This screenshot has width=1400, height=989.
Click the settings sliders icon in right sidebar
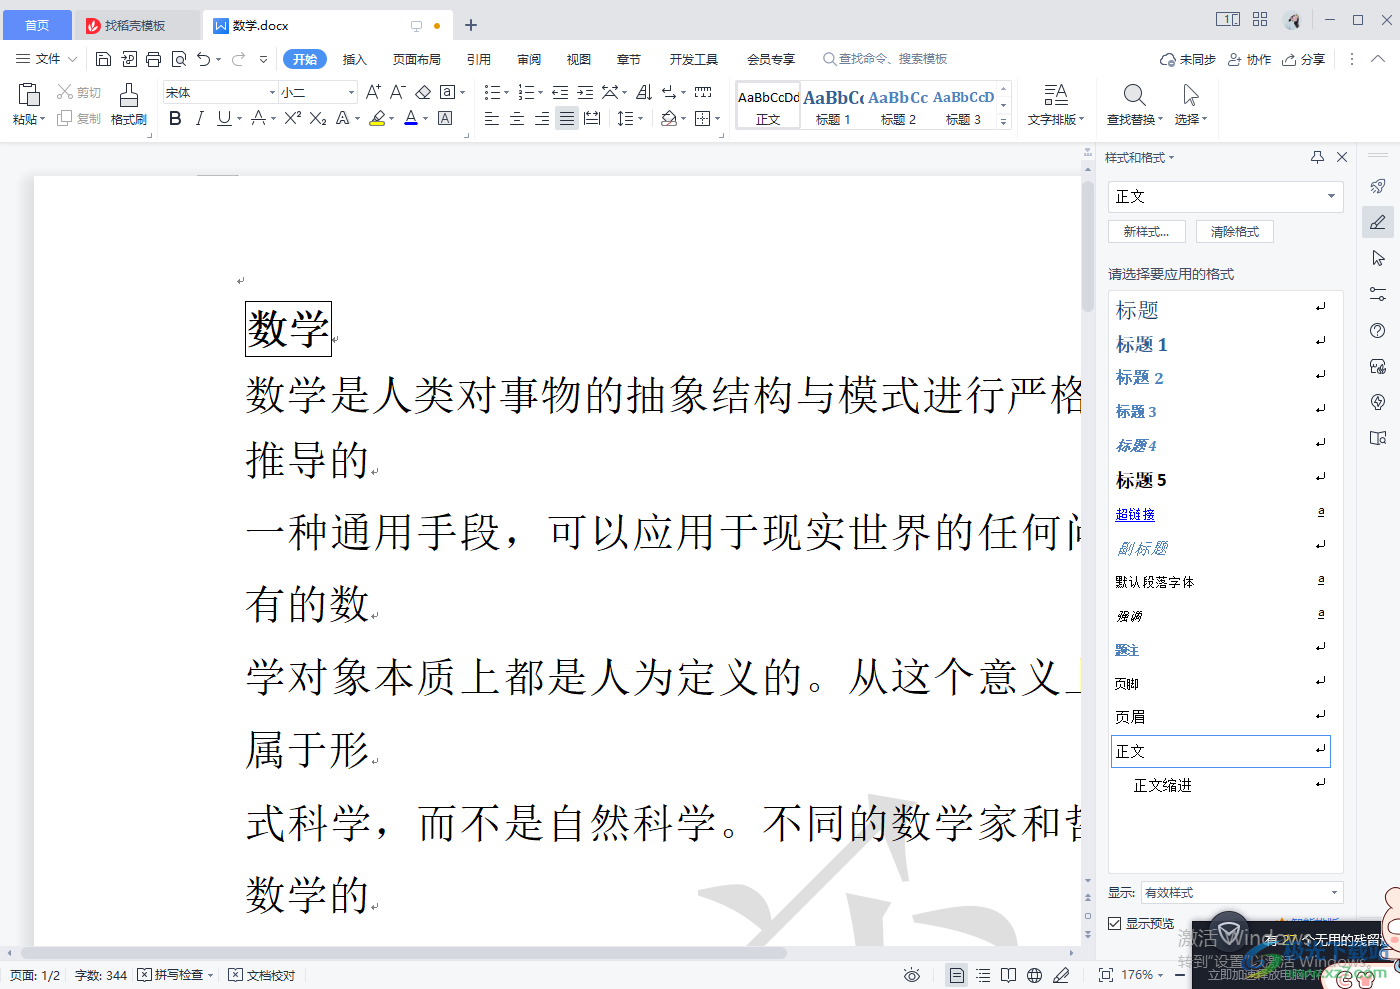1378,294
